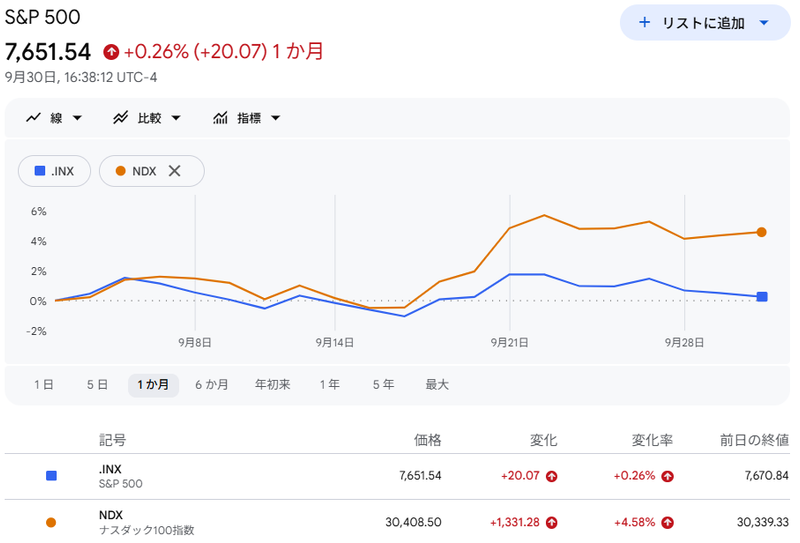Expand the 指標 dropdown arrow
Screen dimensions: 800x543
276,118
